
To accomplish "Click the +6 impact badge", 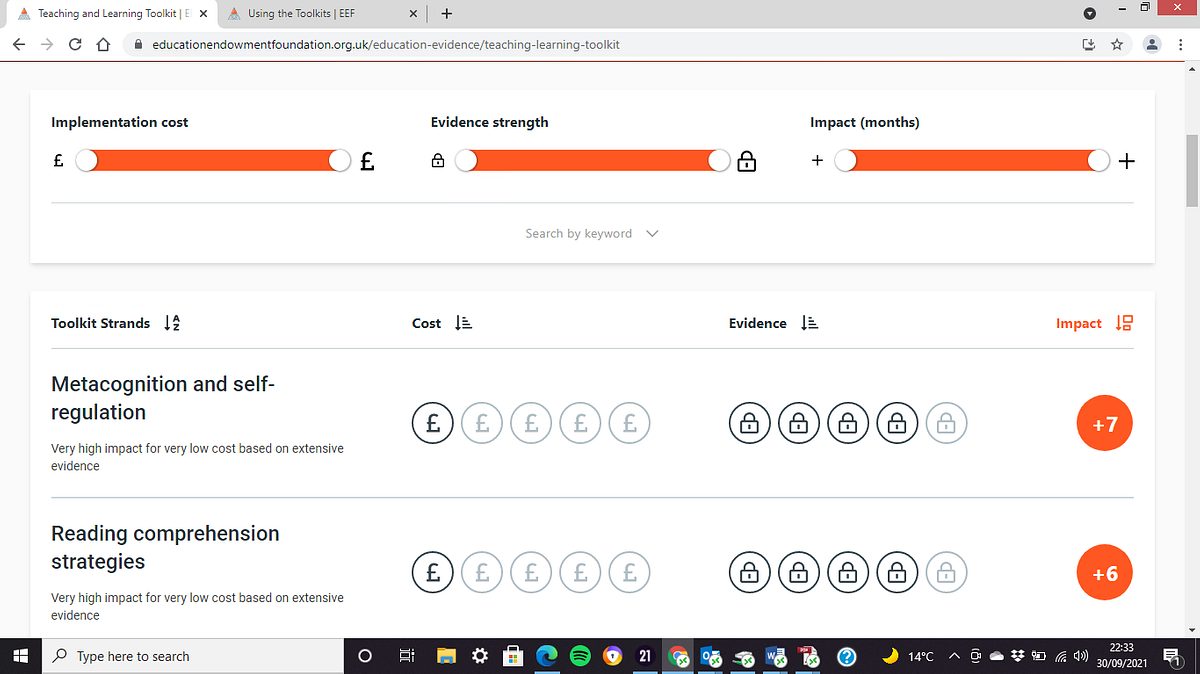I will (1105, 573).
